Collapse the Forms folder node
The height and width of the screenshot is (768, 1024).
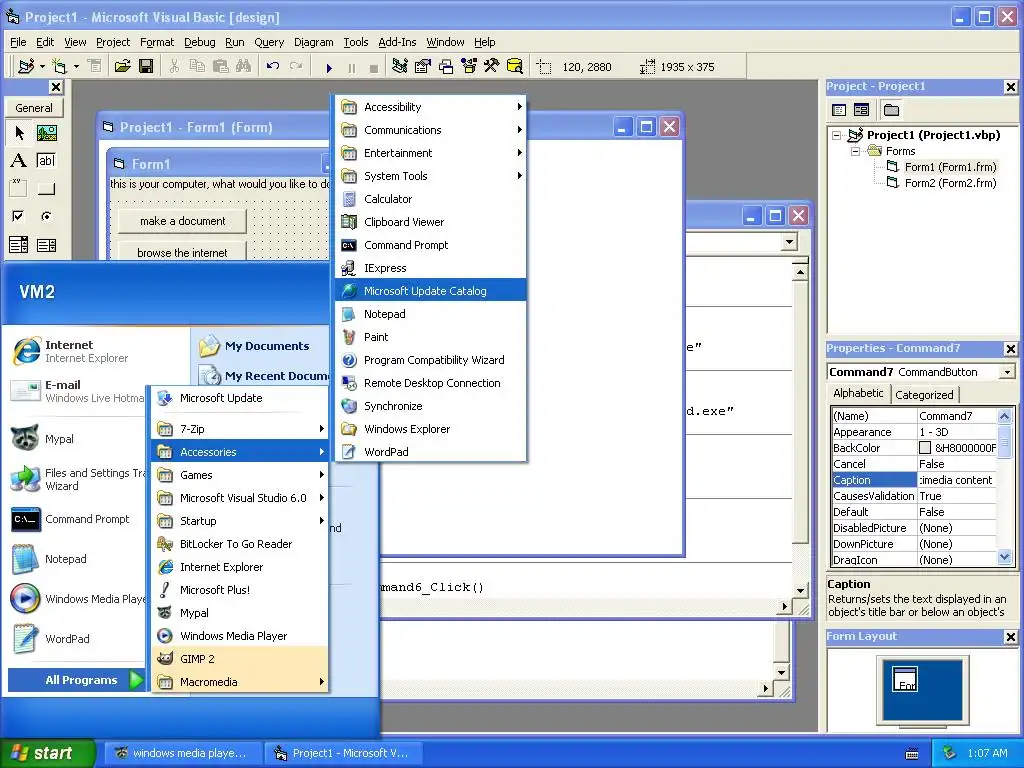coord(856,151)
